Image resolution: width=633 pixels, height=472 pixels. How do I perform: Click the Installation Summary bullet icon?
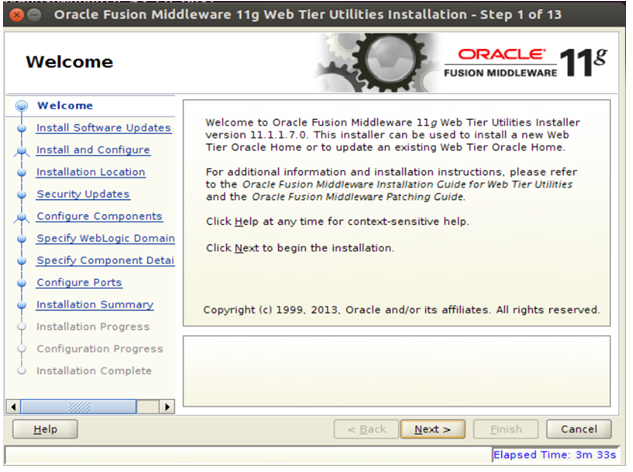point(22,305)
